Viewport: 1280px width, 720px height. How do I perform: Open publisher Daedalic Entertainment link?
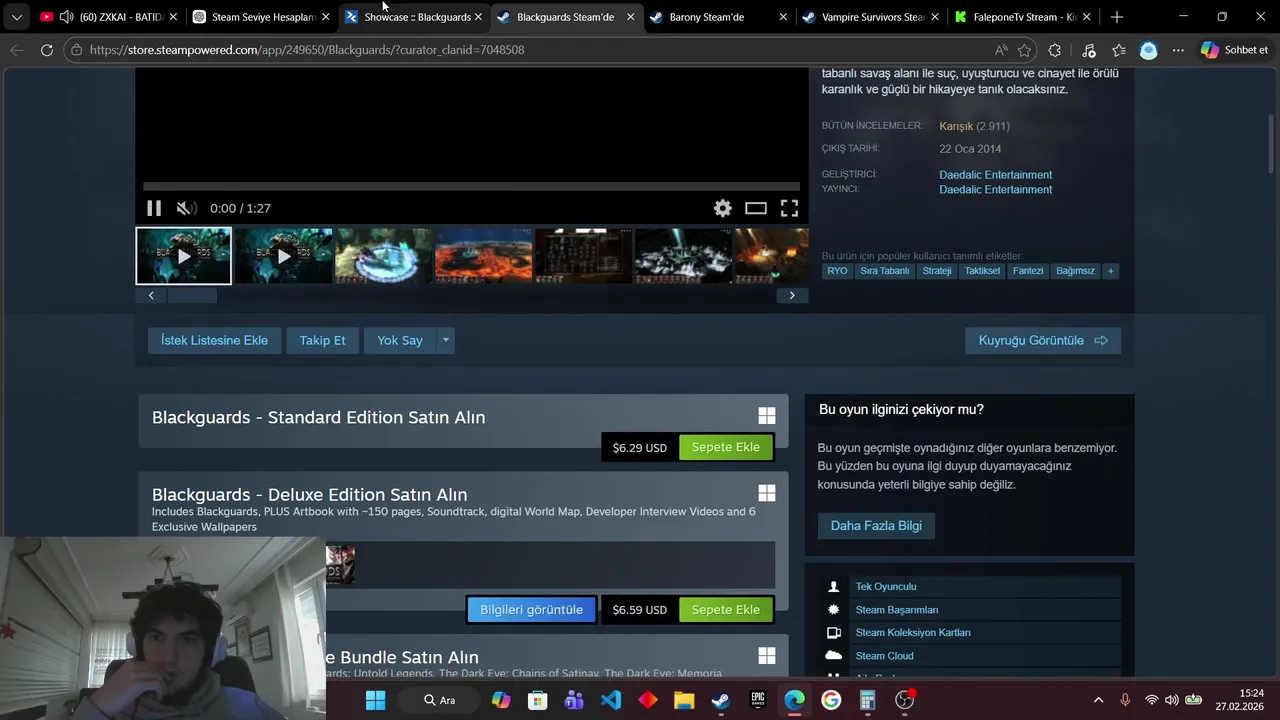995,190
